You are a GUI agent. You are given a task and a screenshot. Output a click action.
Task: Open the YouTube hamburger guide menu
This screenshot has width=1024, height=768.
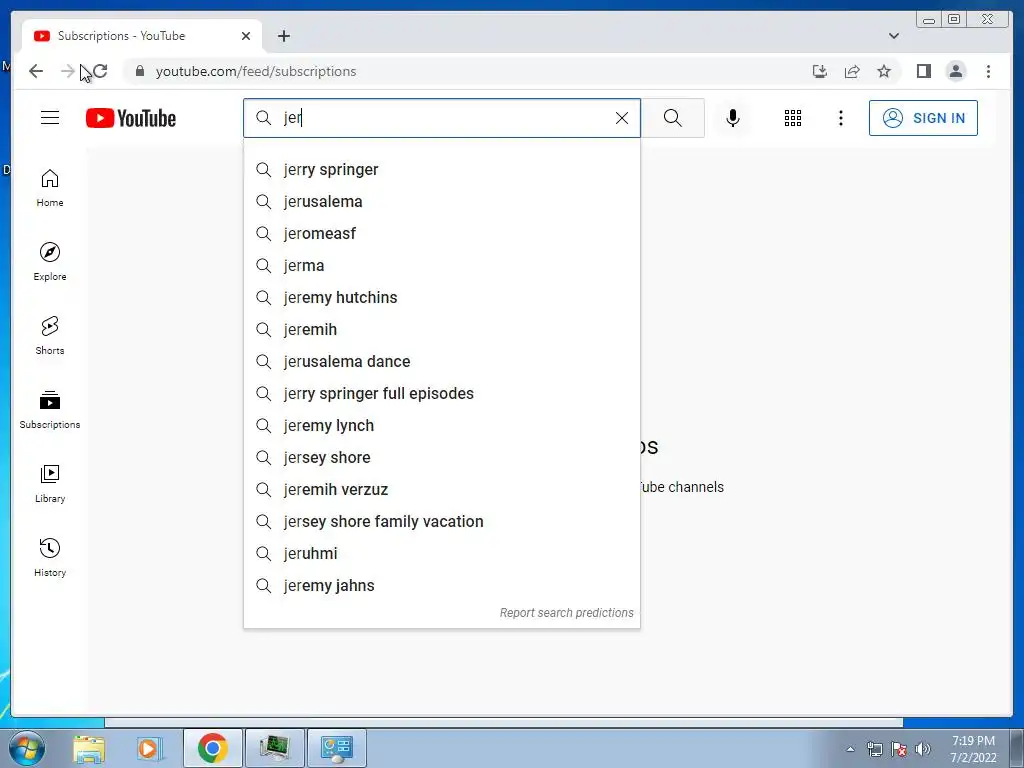pos(50,118)
